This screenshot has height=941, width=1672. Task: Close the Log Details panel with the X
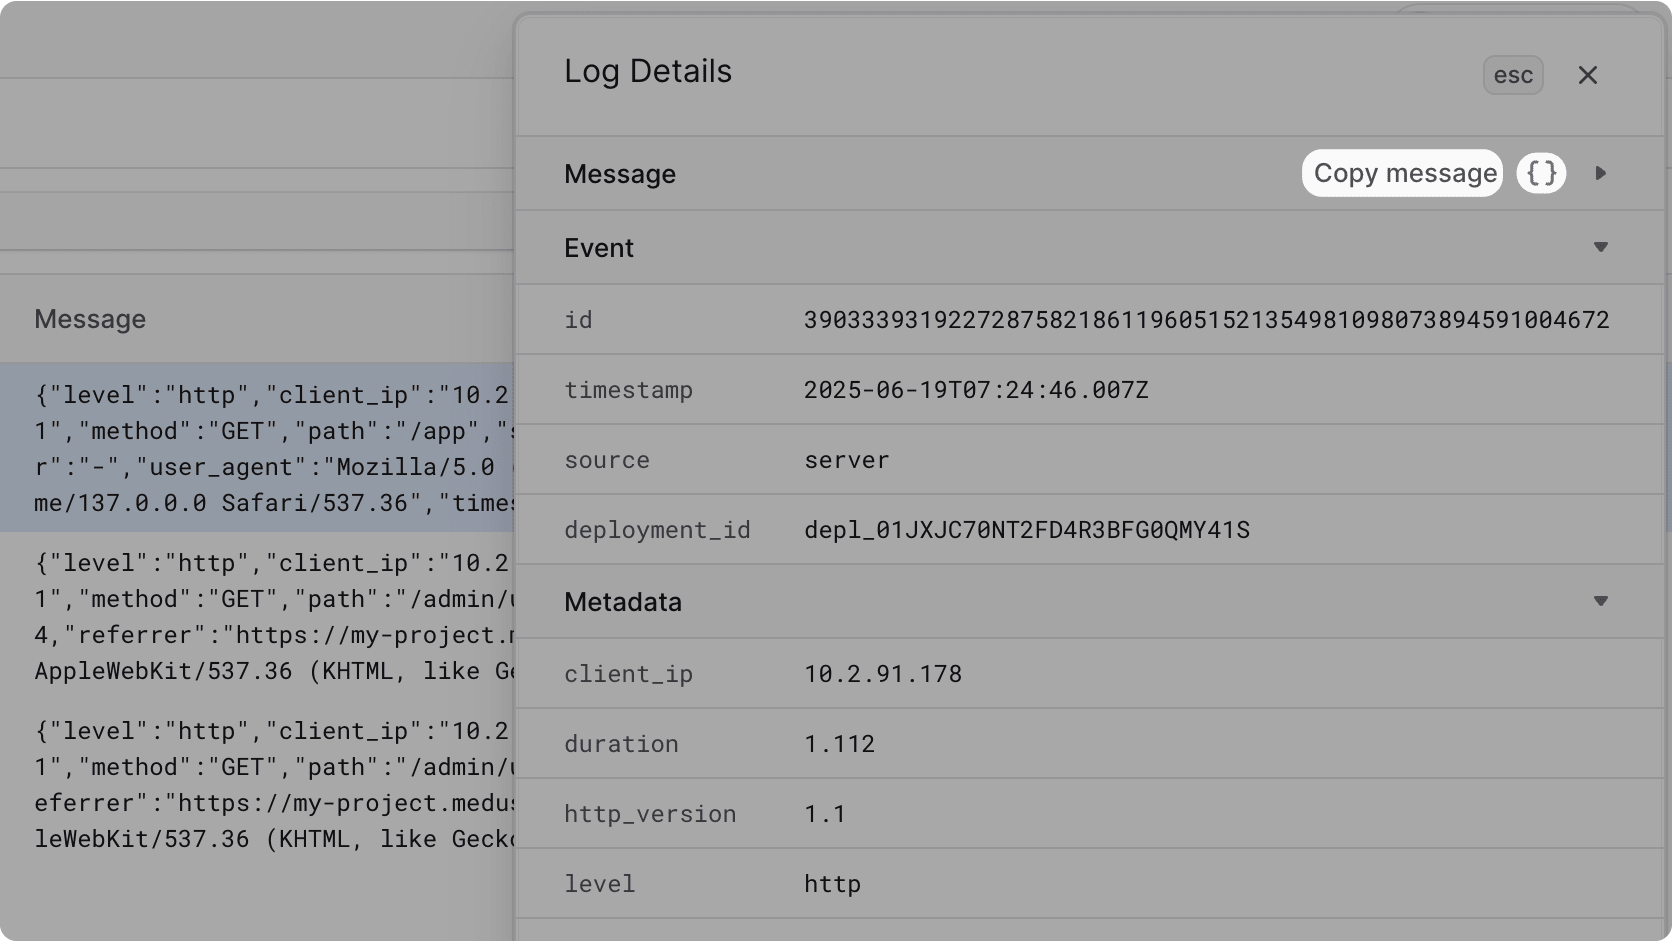[1588, 74]
